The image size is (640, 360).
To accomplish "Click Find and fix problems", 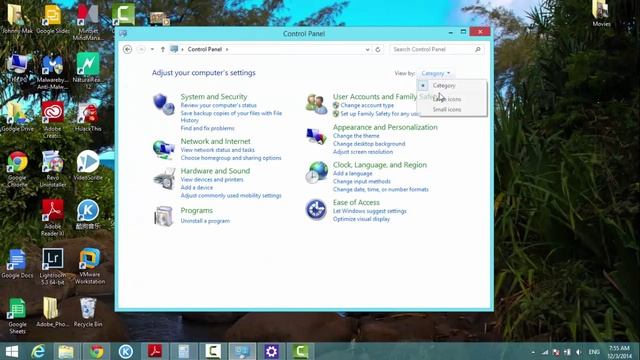I will [x=207, y=128].
